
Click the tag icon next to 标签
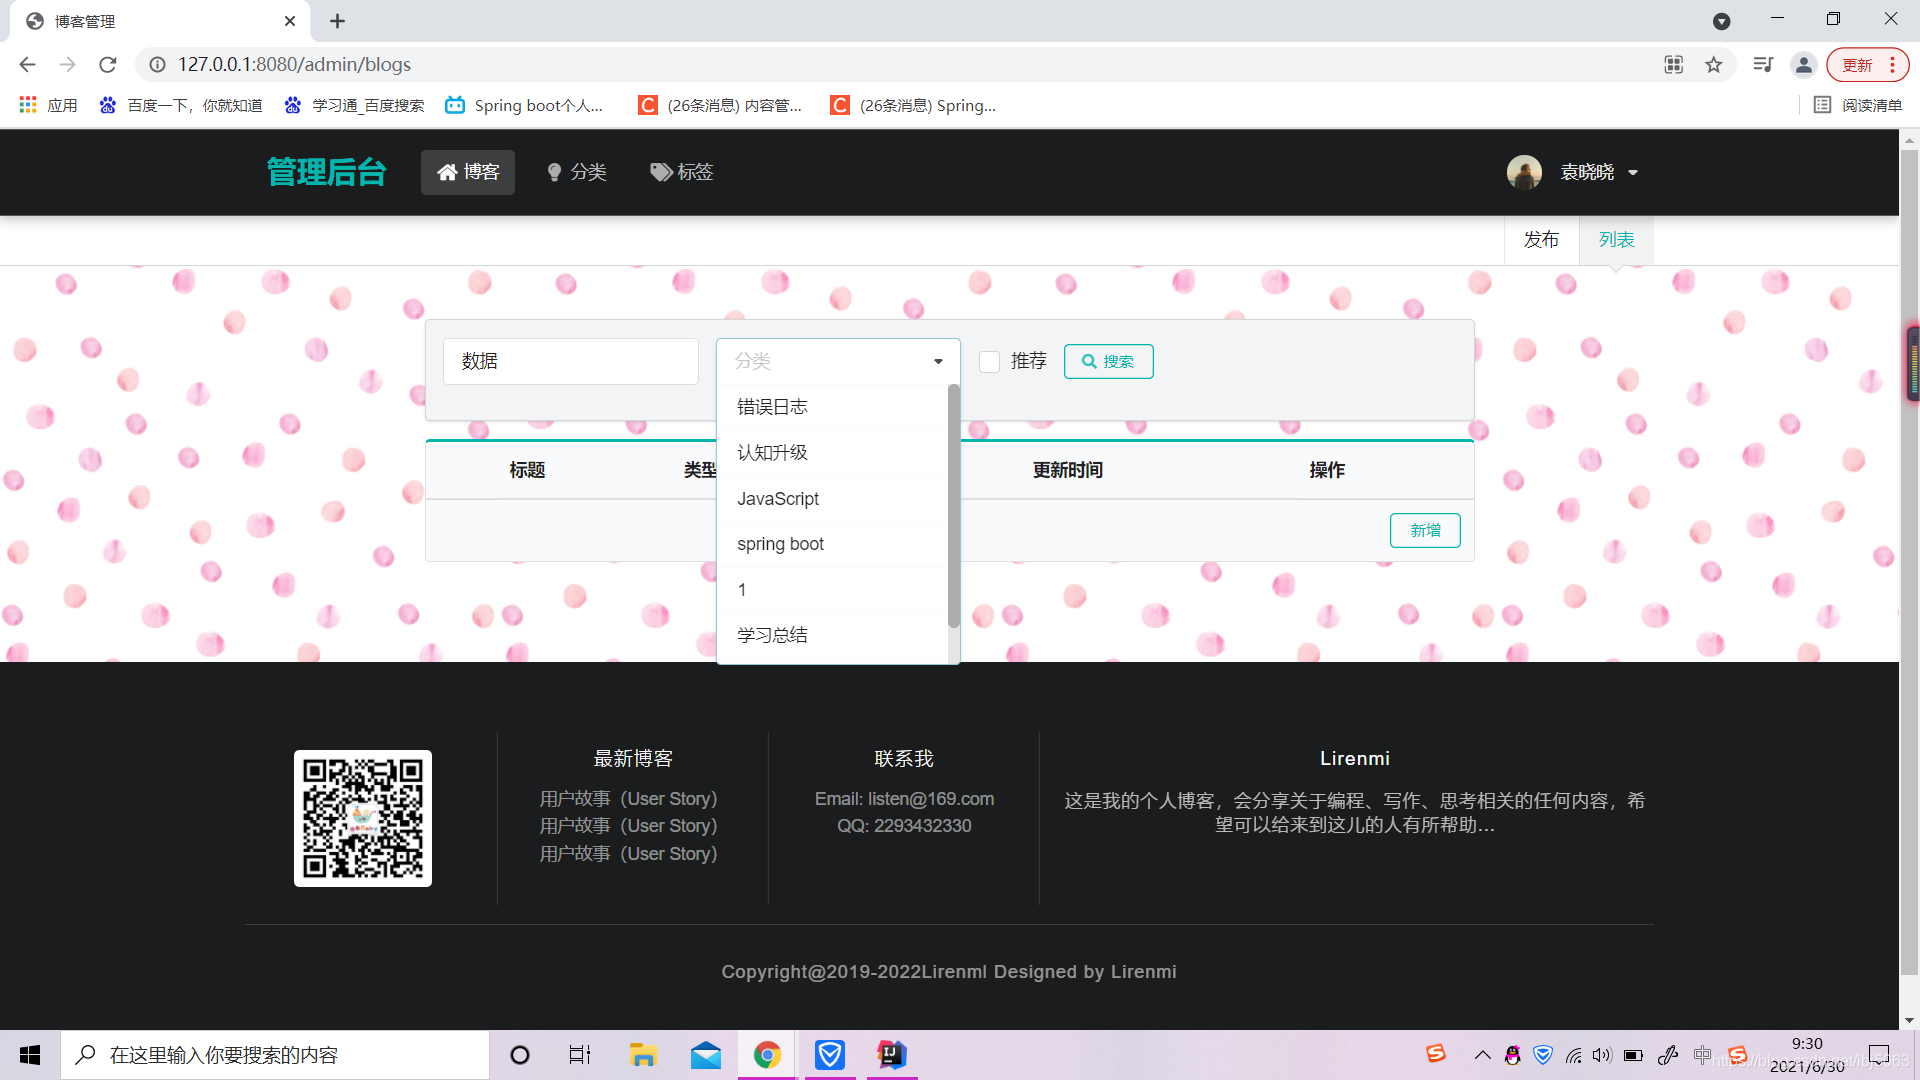click(660, 172)
